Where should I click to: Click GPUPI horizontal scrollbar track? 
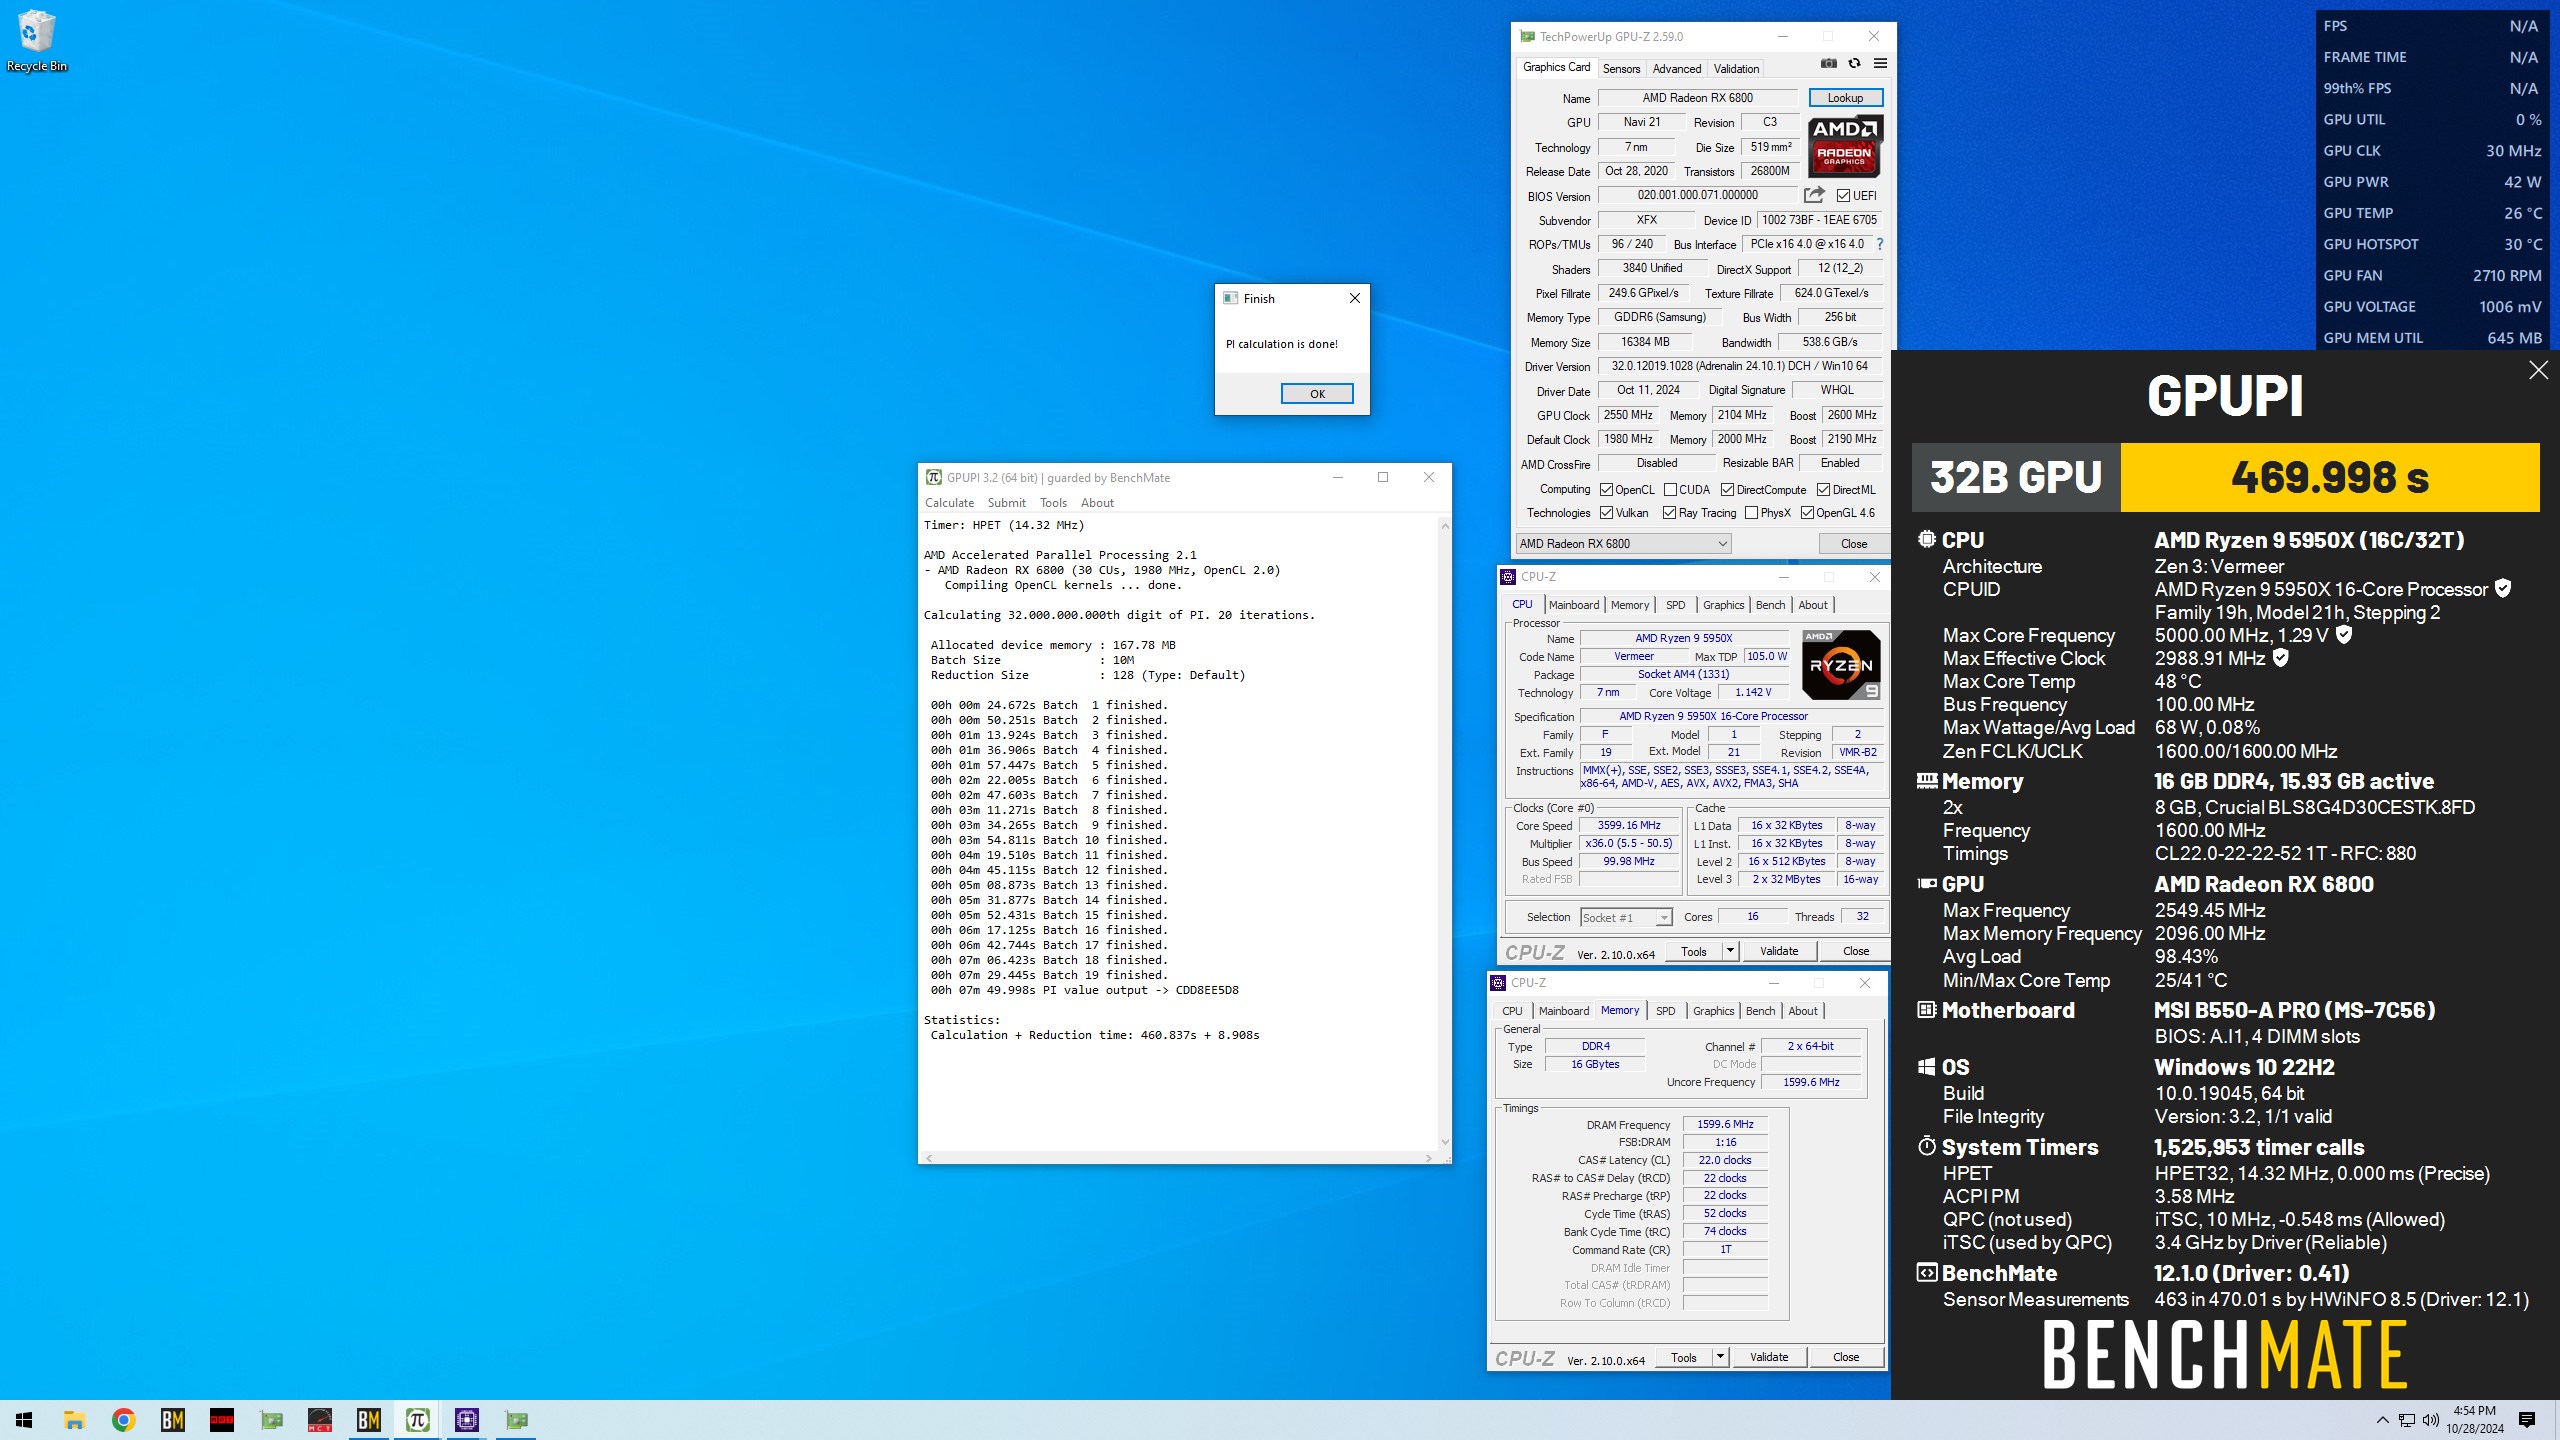(x=1179, y=1158)
